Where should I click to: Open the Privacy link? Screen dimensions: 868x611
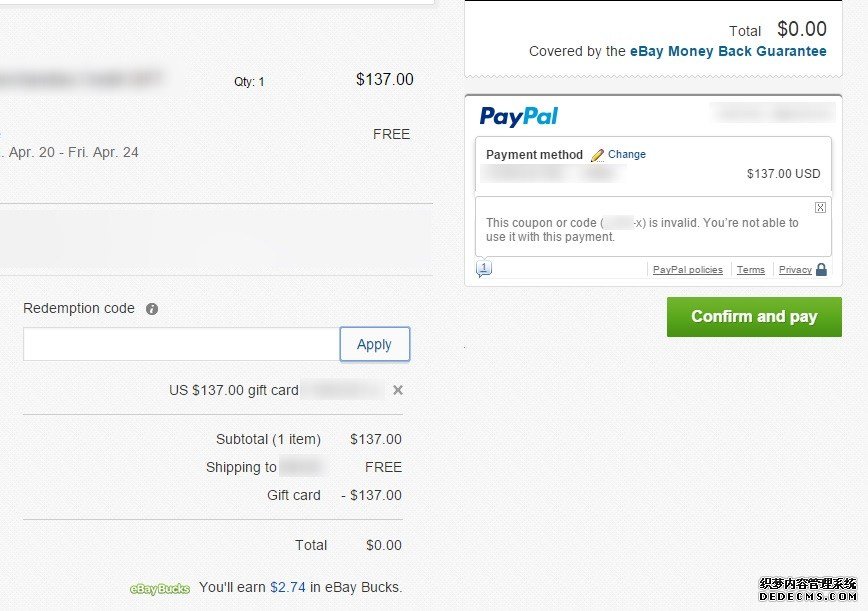795,270
